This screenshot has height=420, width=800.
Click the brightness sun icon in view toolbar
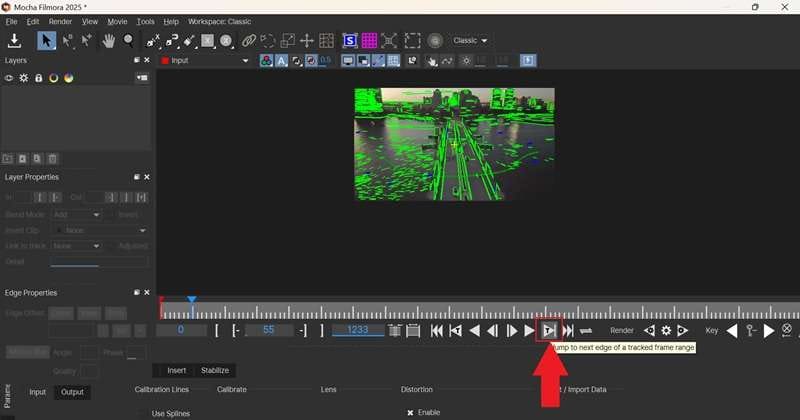(x=466, y=61)
